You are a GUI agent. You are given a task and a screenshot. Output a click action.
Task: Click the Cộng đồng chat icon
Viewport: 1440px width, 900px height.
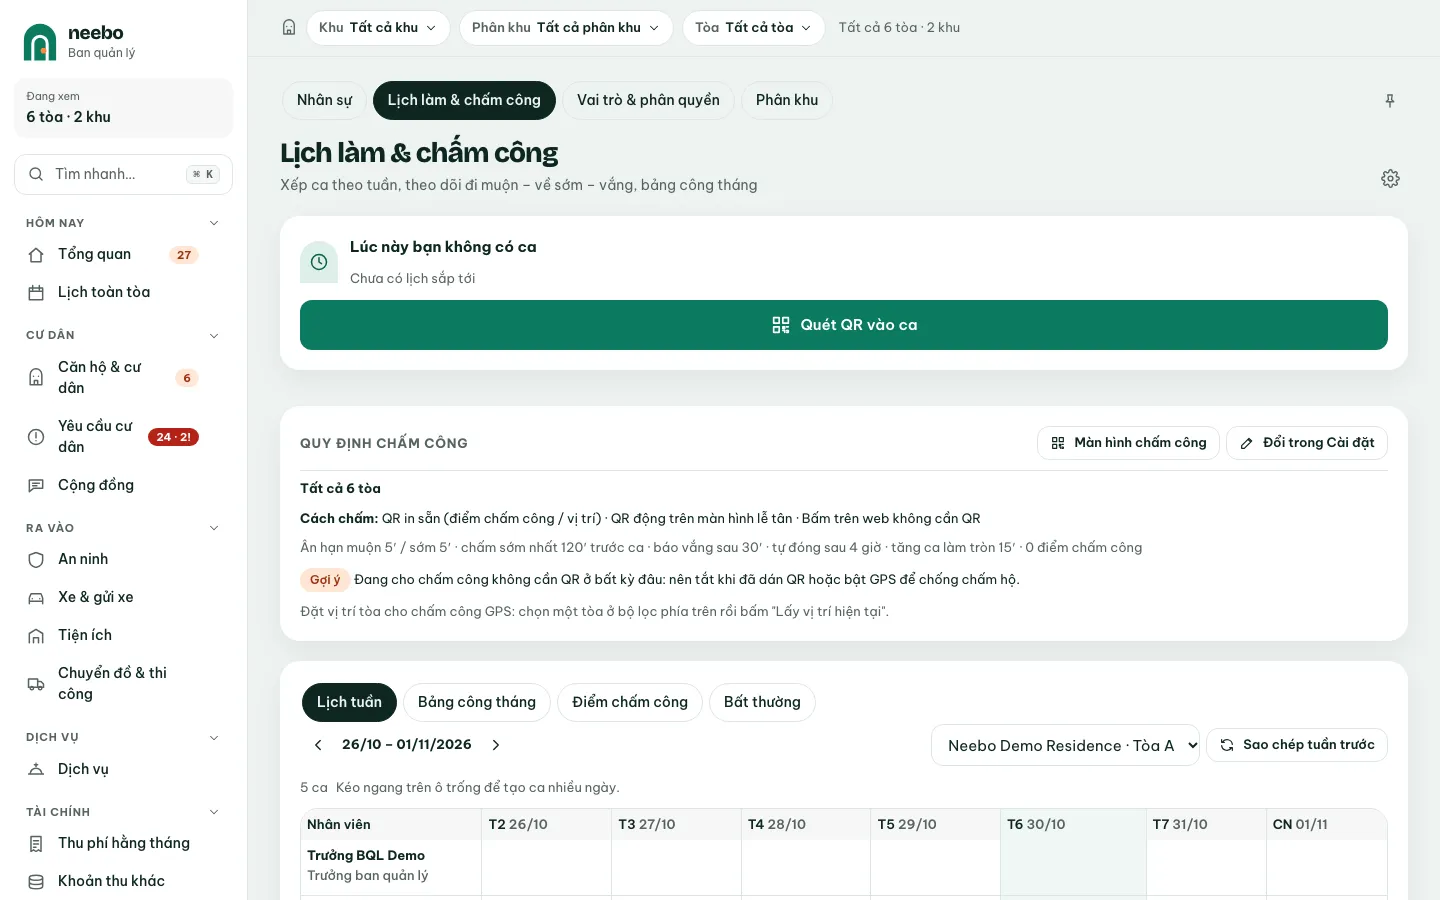[x=36, y=486]
